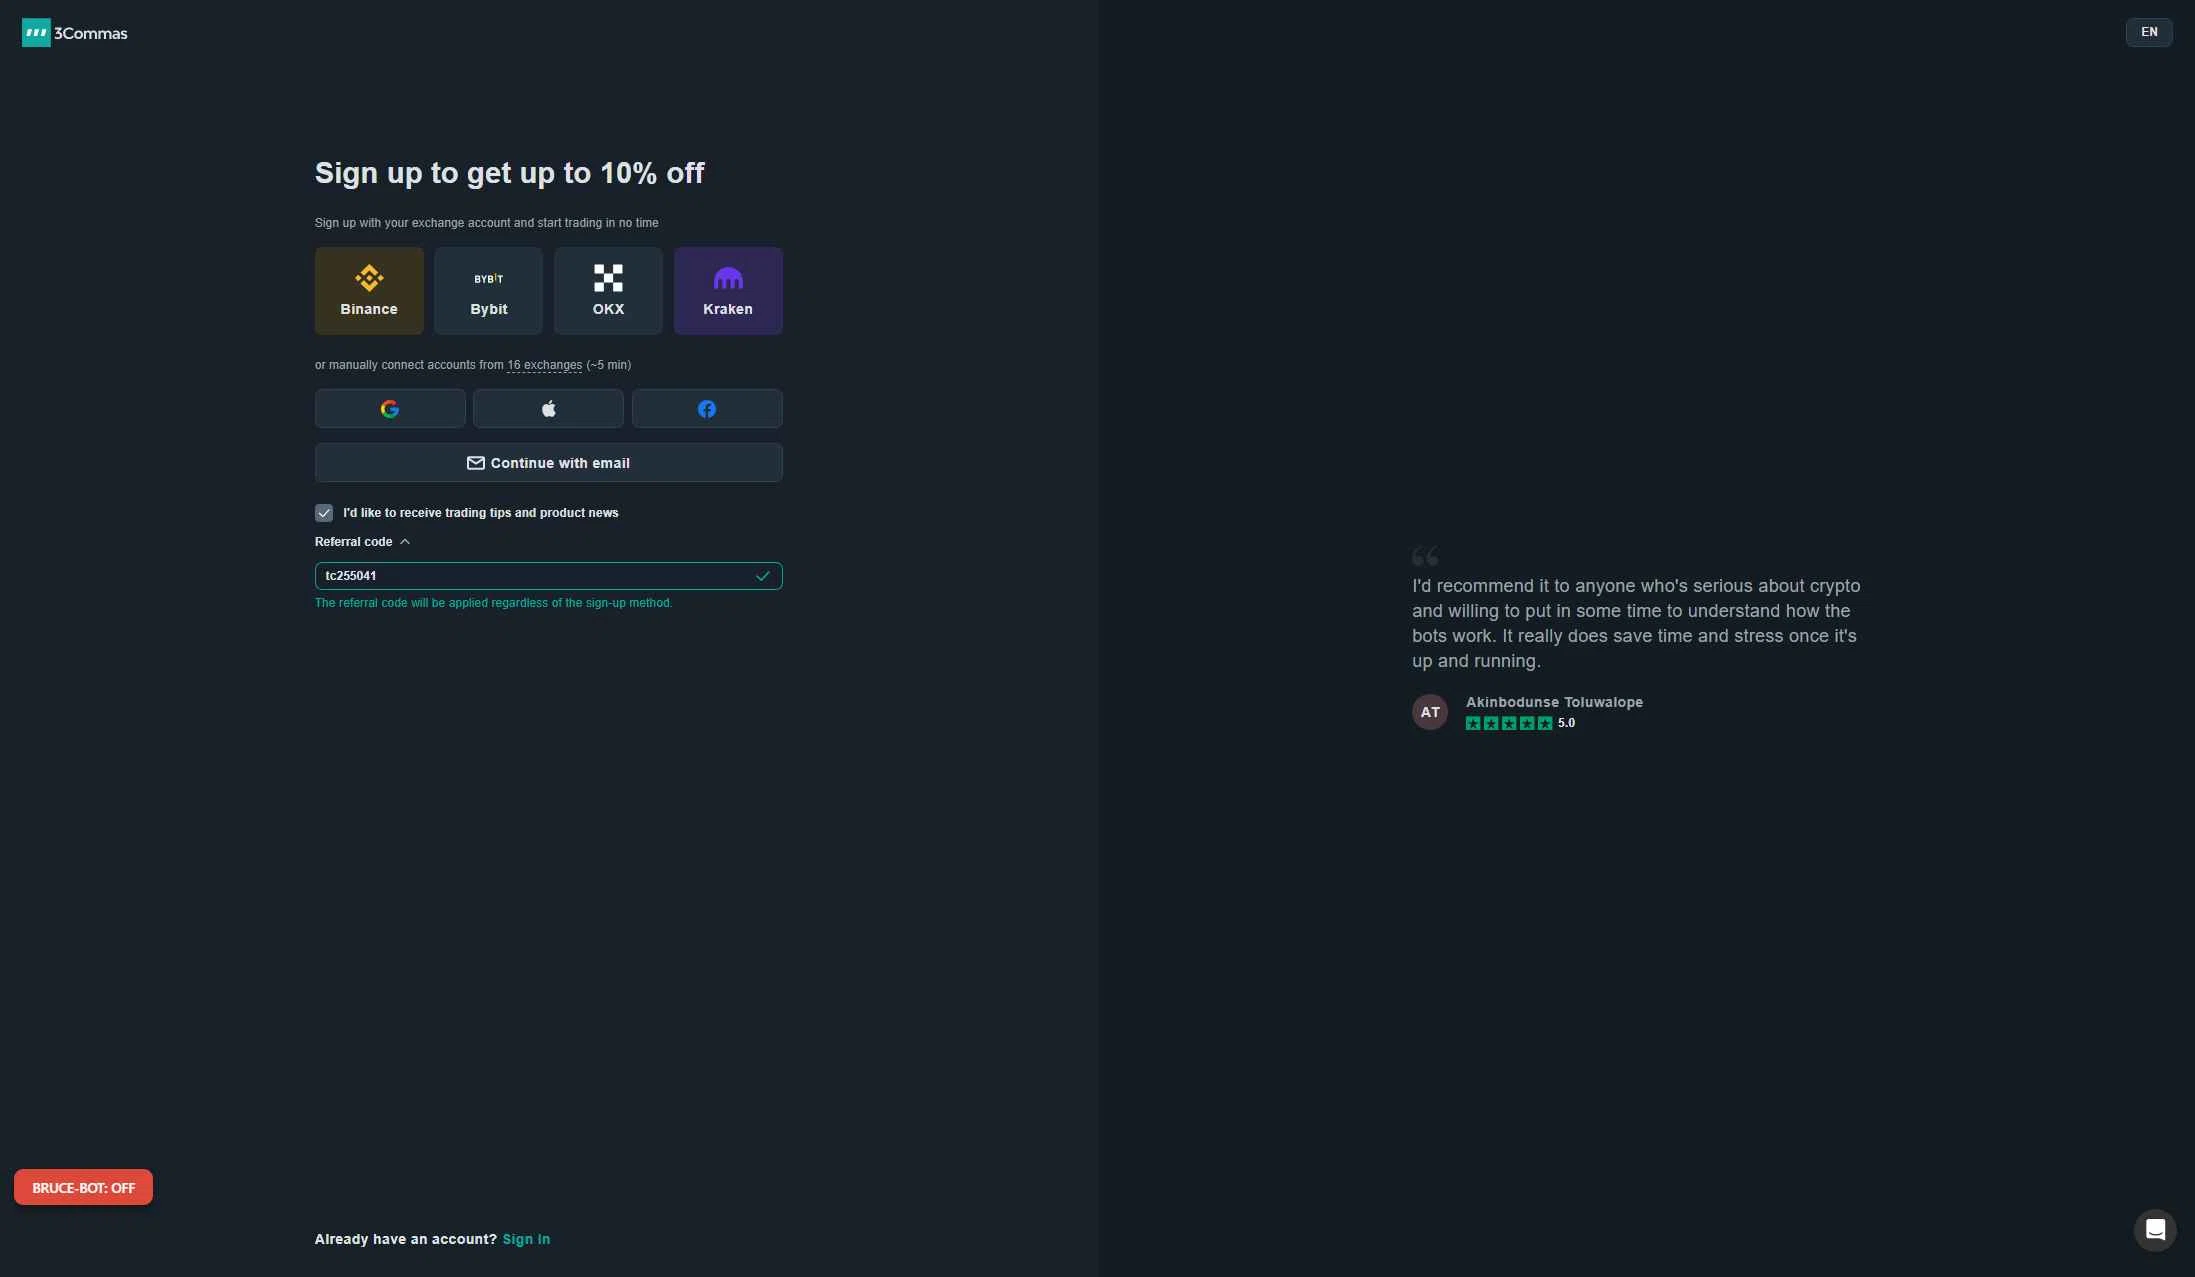Viewport: 2195px width, 1277px height.
Task: Click the 3Commas logo
Action: 74,32
